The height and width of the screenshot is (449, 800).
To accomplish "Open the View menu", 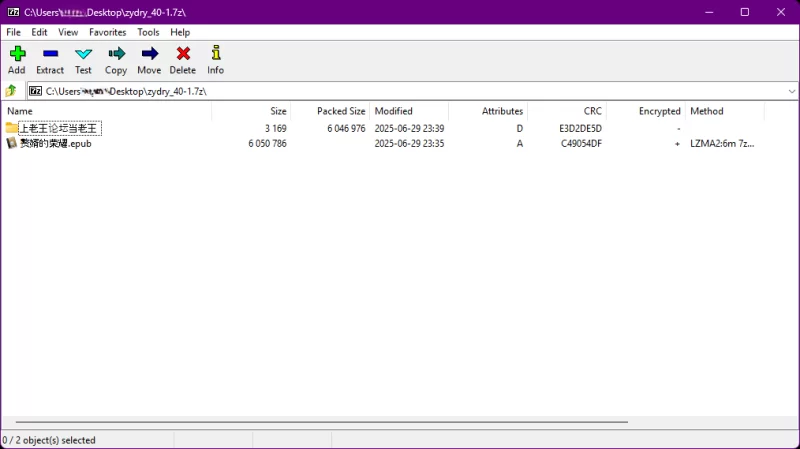I will coord(68,32).
